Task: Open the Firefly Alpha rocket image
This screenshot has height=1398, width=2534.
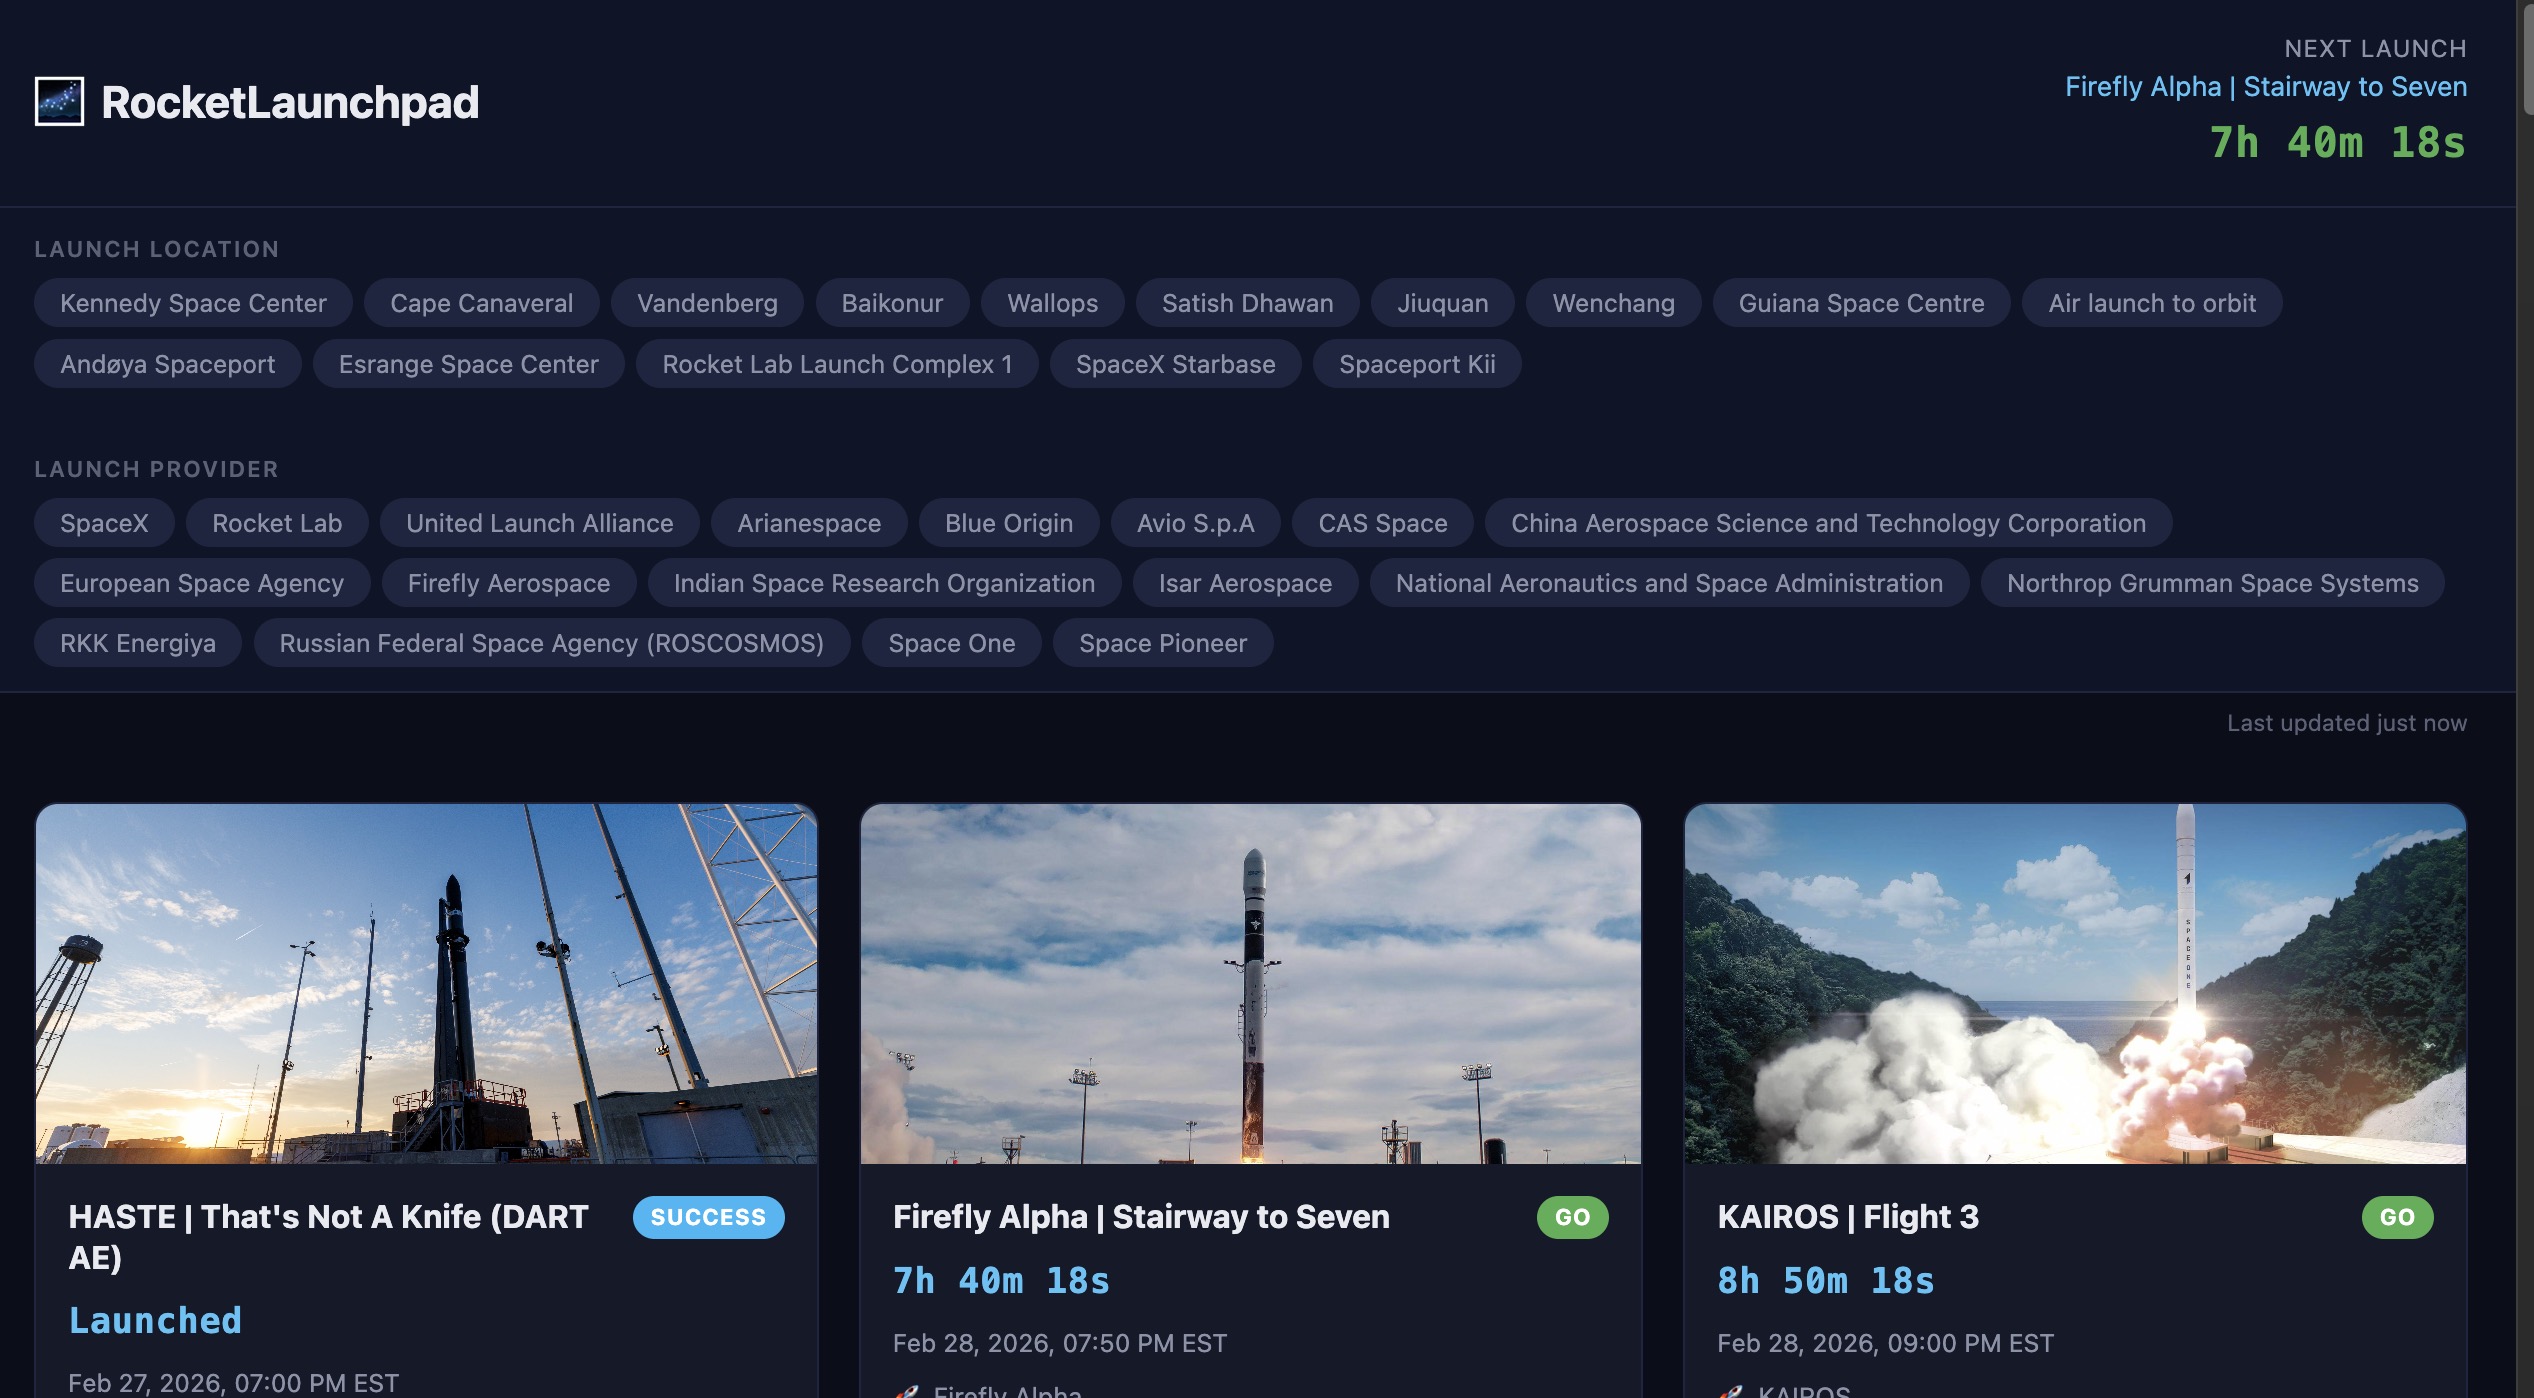Action: (1250, 983)
